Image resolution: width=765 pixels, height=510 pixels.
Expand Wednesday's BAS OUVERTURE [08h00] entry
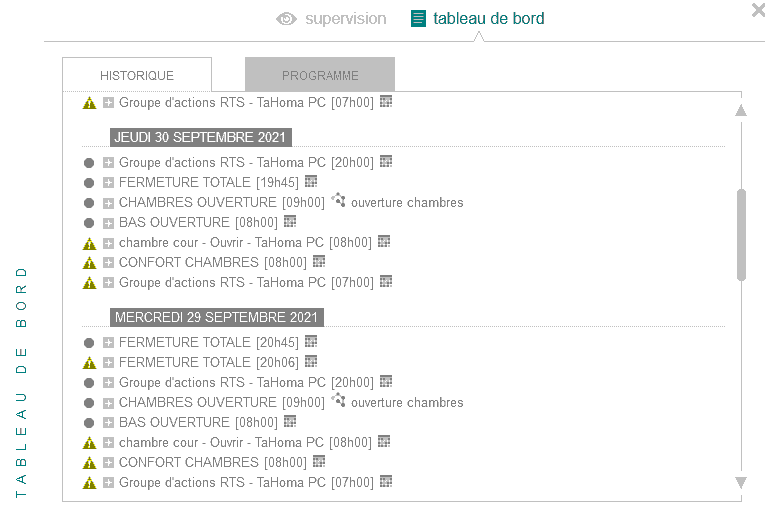(x=108, y=423)
